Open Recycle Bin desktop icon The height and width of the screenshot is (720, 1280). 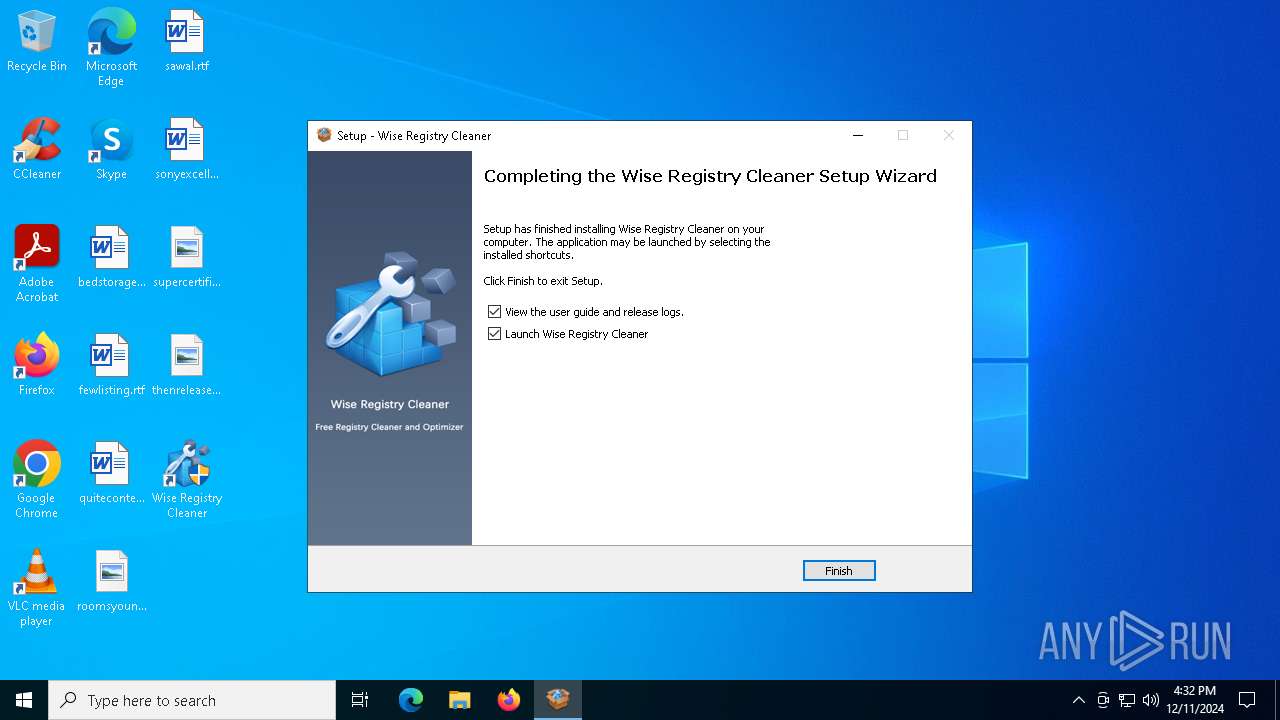click(37, 42)
